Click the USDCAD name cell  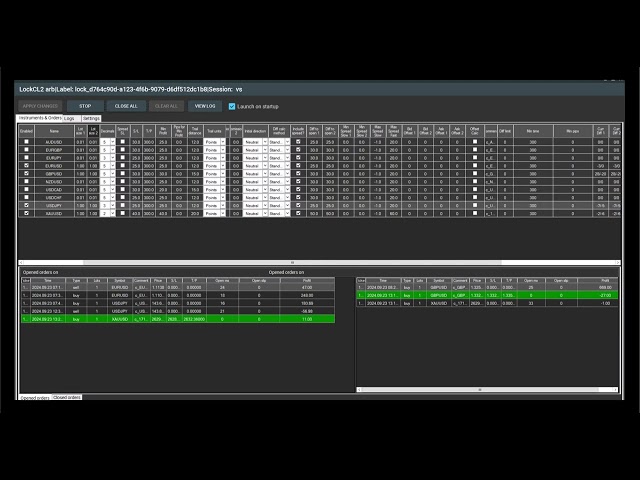[54, 189]
